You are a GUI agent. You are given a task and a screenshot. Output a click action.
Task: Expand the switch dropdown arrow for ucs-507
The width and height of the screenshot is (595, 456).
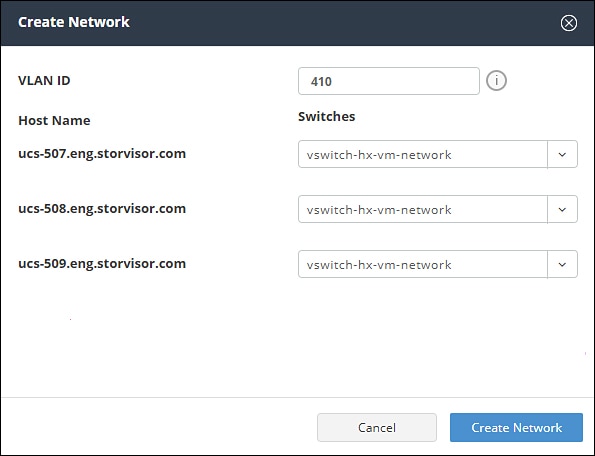point(562,154)
